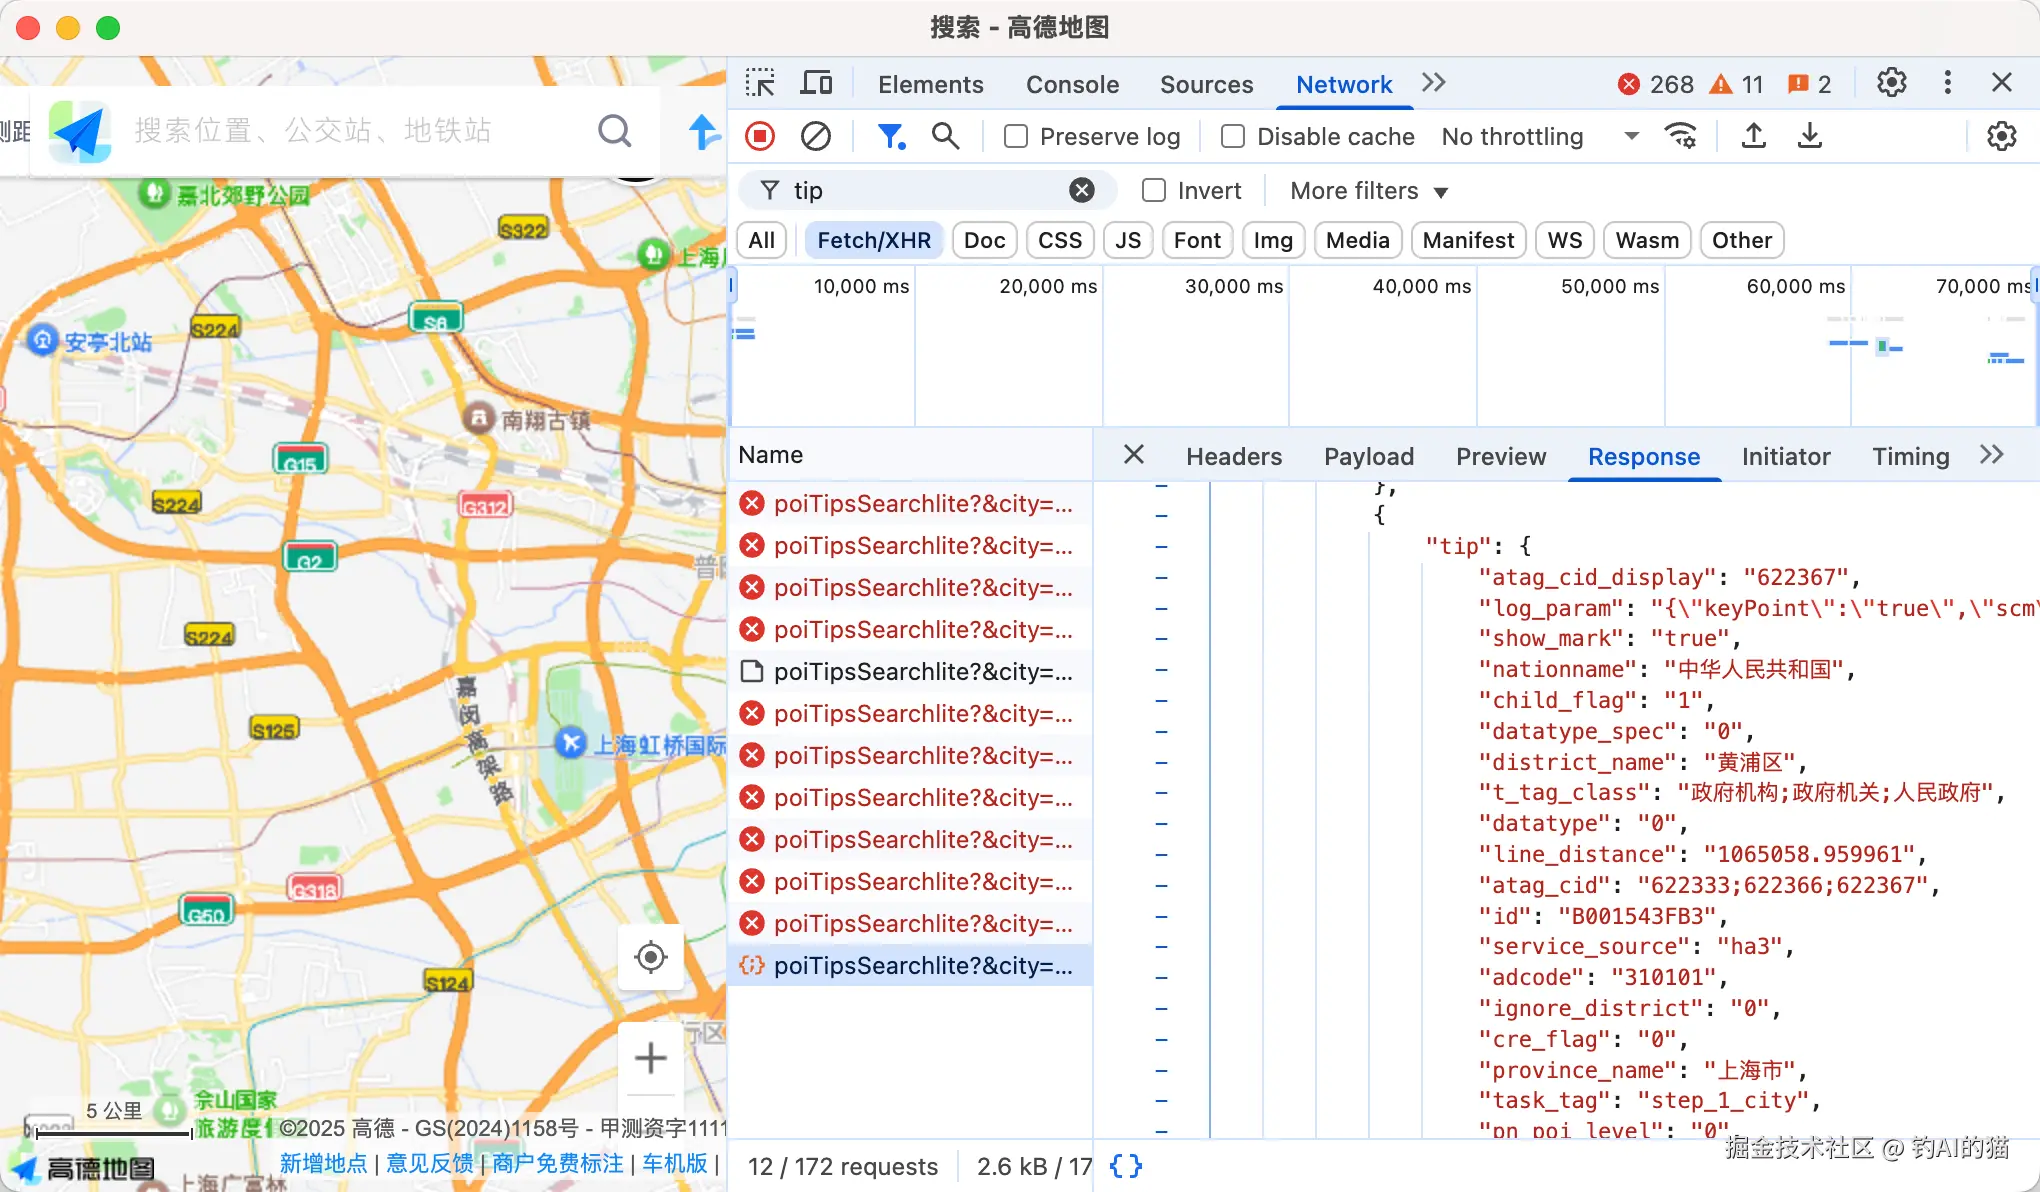
Task: Expand the More filters dropdown
Action: click(1368, 190)
